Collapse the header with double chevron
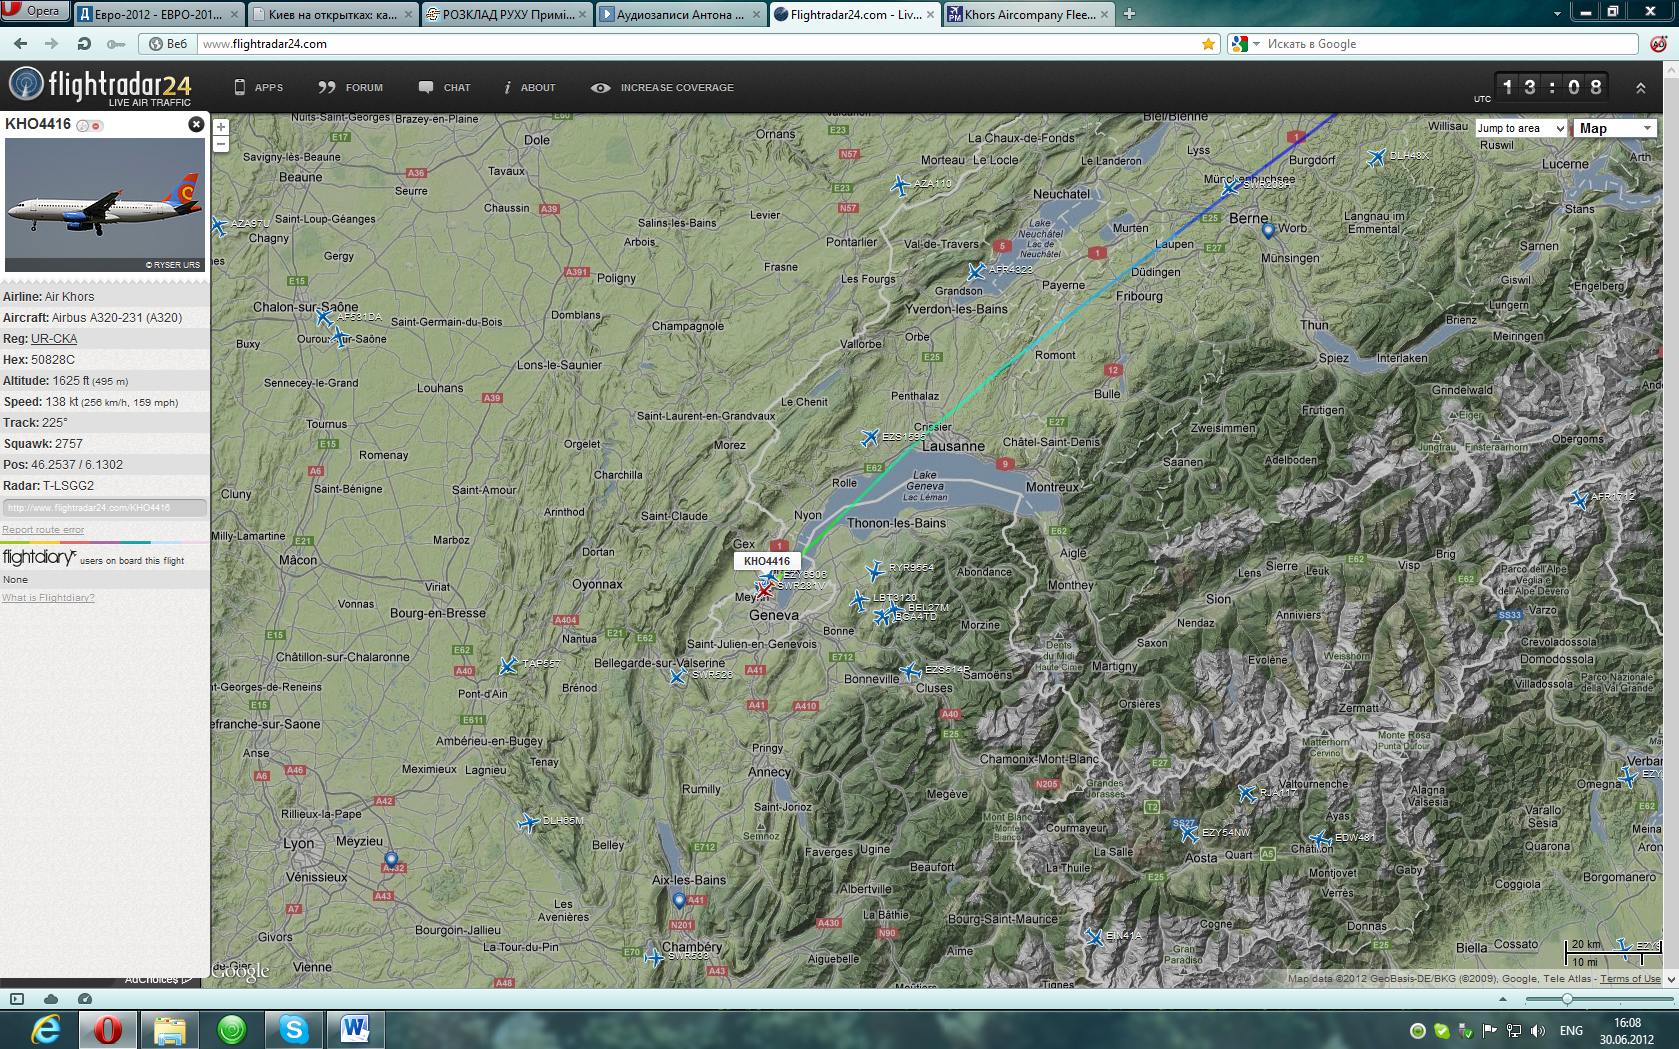This screenshot has height=1049, width=1679. 1640,88
